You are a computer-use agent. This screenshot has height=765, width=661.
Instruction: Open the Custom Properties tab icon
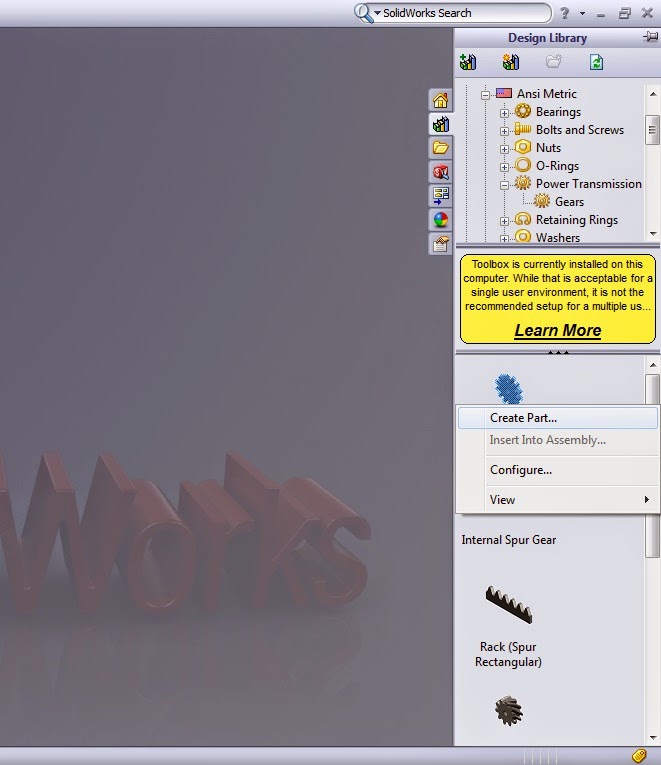point(441,243)
